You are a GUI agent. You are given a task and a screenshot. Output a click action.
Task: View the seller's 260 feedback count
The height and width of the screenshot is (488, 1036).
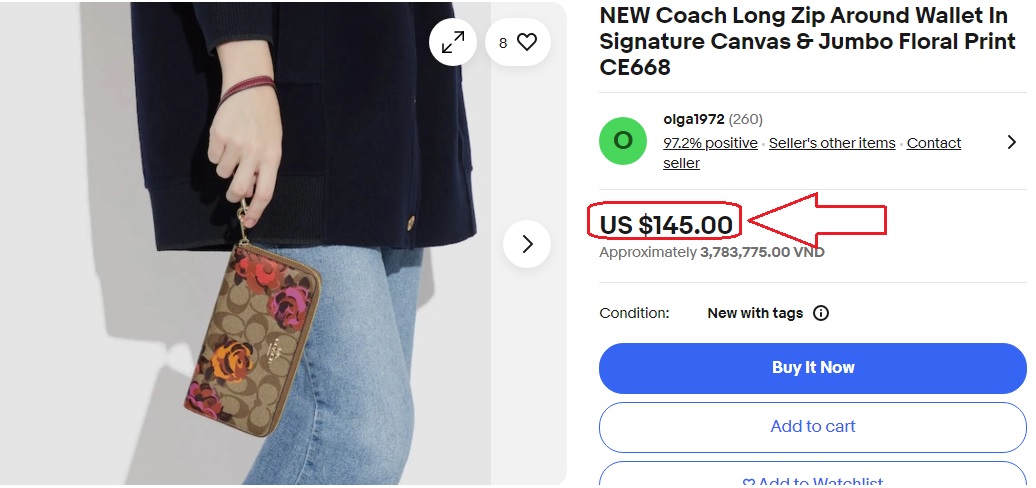(x=745, y=119)
